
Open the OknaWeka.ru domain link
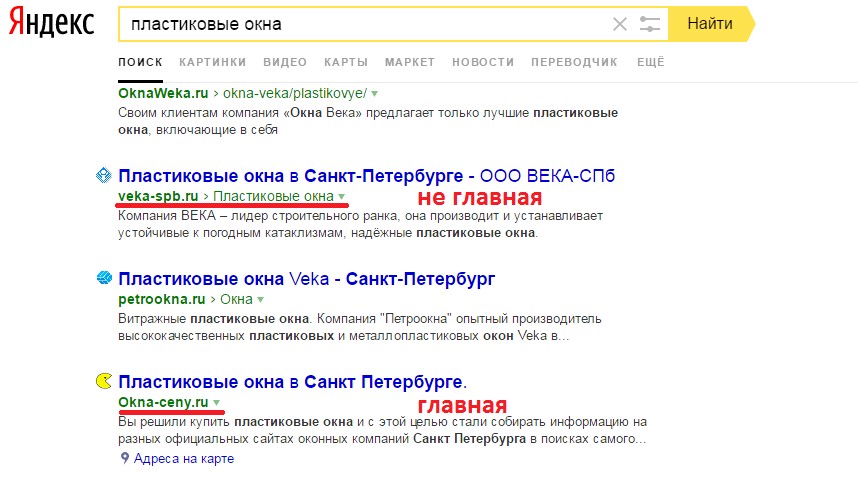(163, 93)
